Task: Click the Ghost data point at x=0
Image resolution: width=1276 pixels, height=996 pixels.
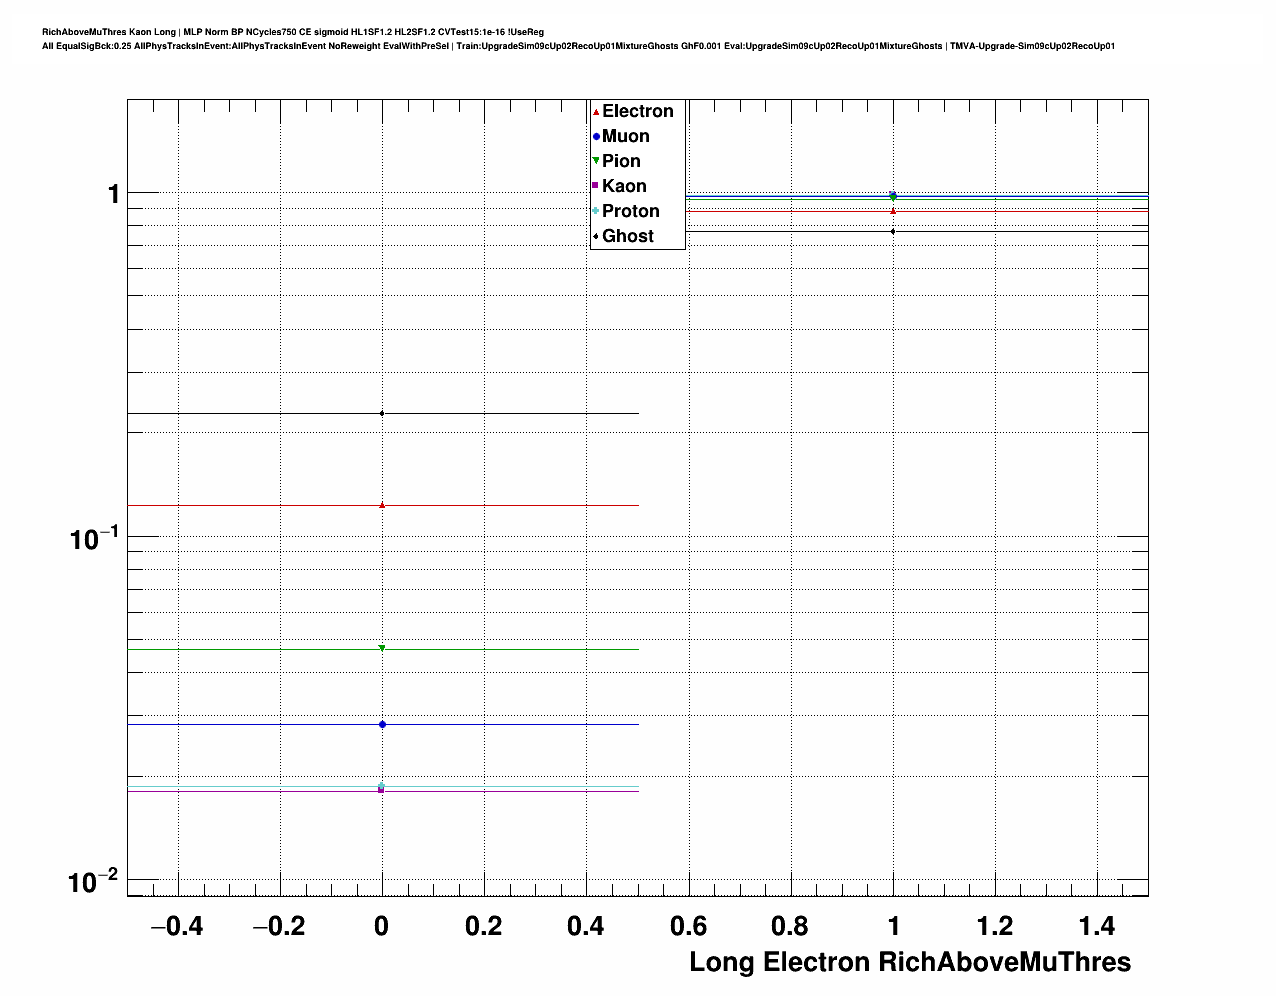Action: (382, 413)
